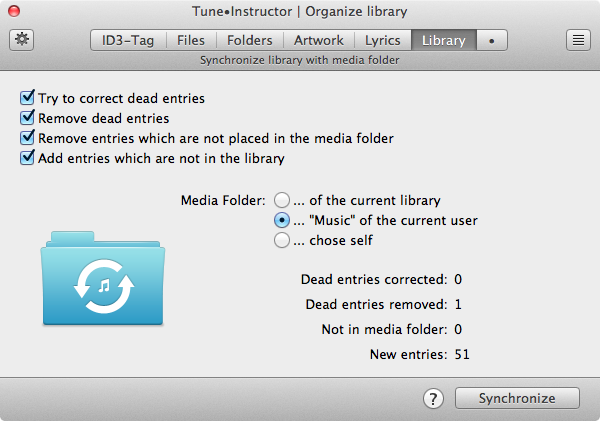Select "Music" of the current user option
This screenshot has width=600, height=421.
point(282,220)
